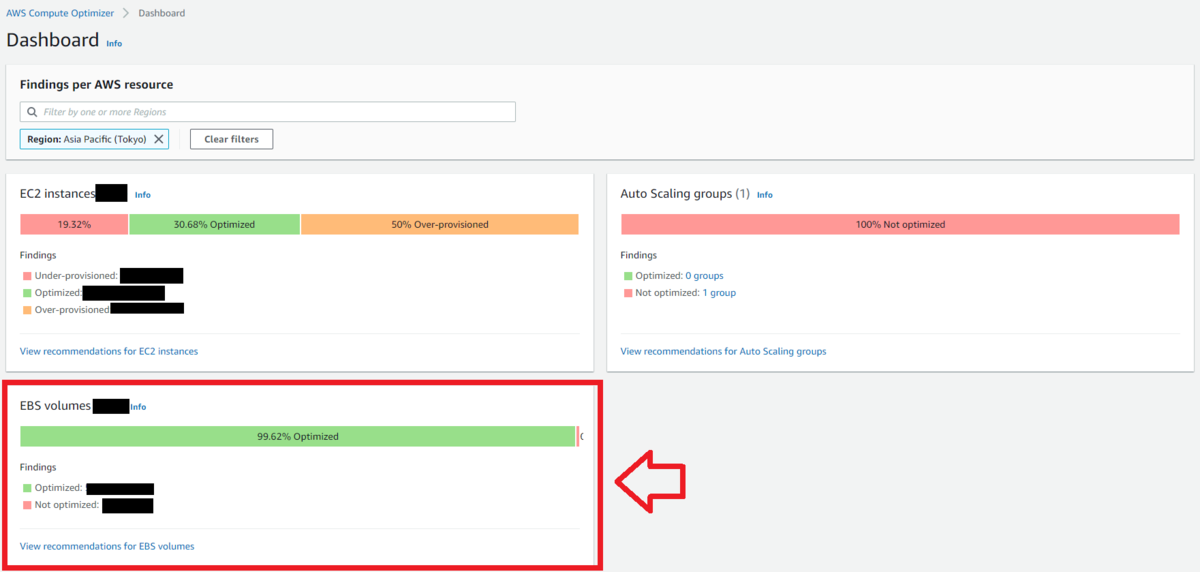Open Info link for EC2 instances
Image resolution: width=1200 pixels, height=572 pixels.
pyautogui.click(x=142, y=195)
